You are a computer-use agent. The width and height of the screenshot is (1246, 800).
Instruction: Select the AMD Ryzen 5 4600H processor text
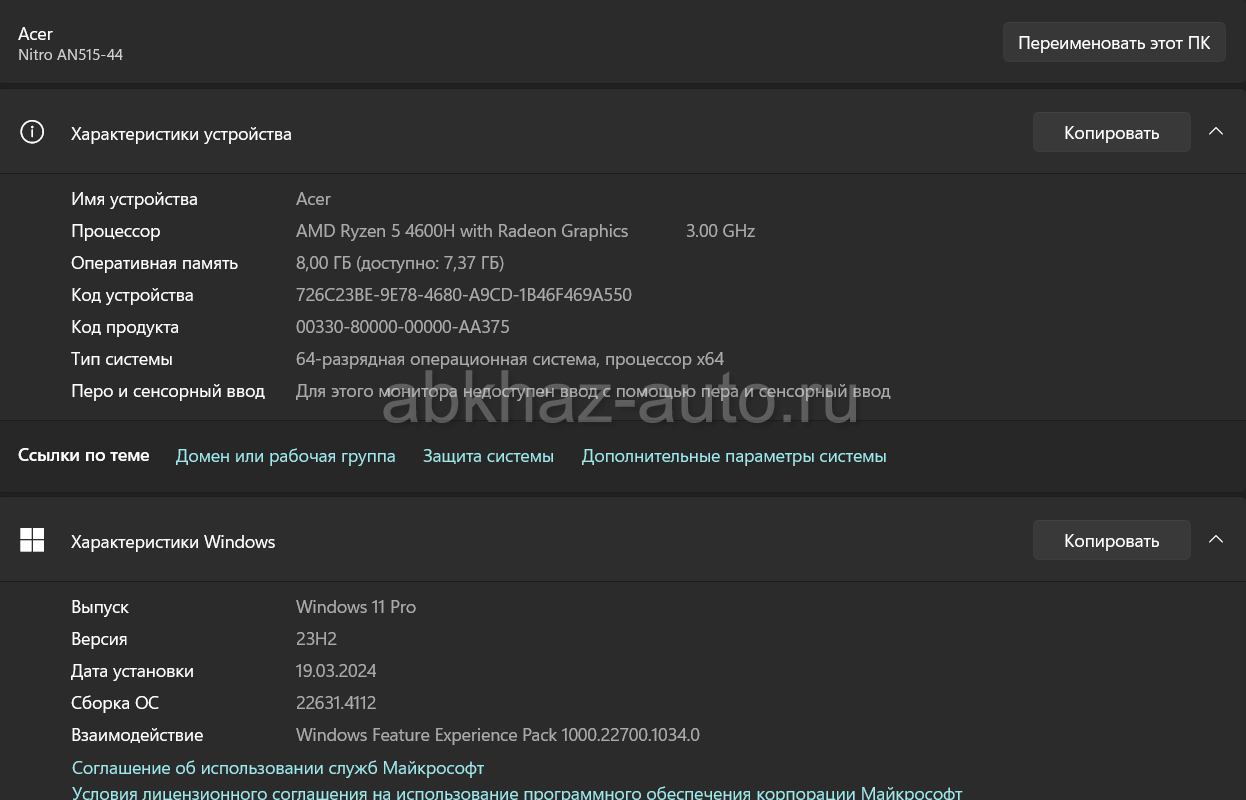point(462,231)
